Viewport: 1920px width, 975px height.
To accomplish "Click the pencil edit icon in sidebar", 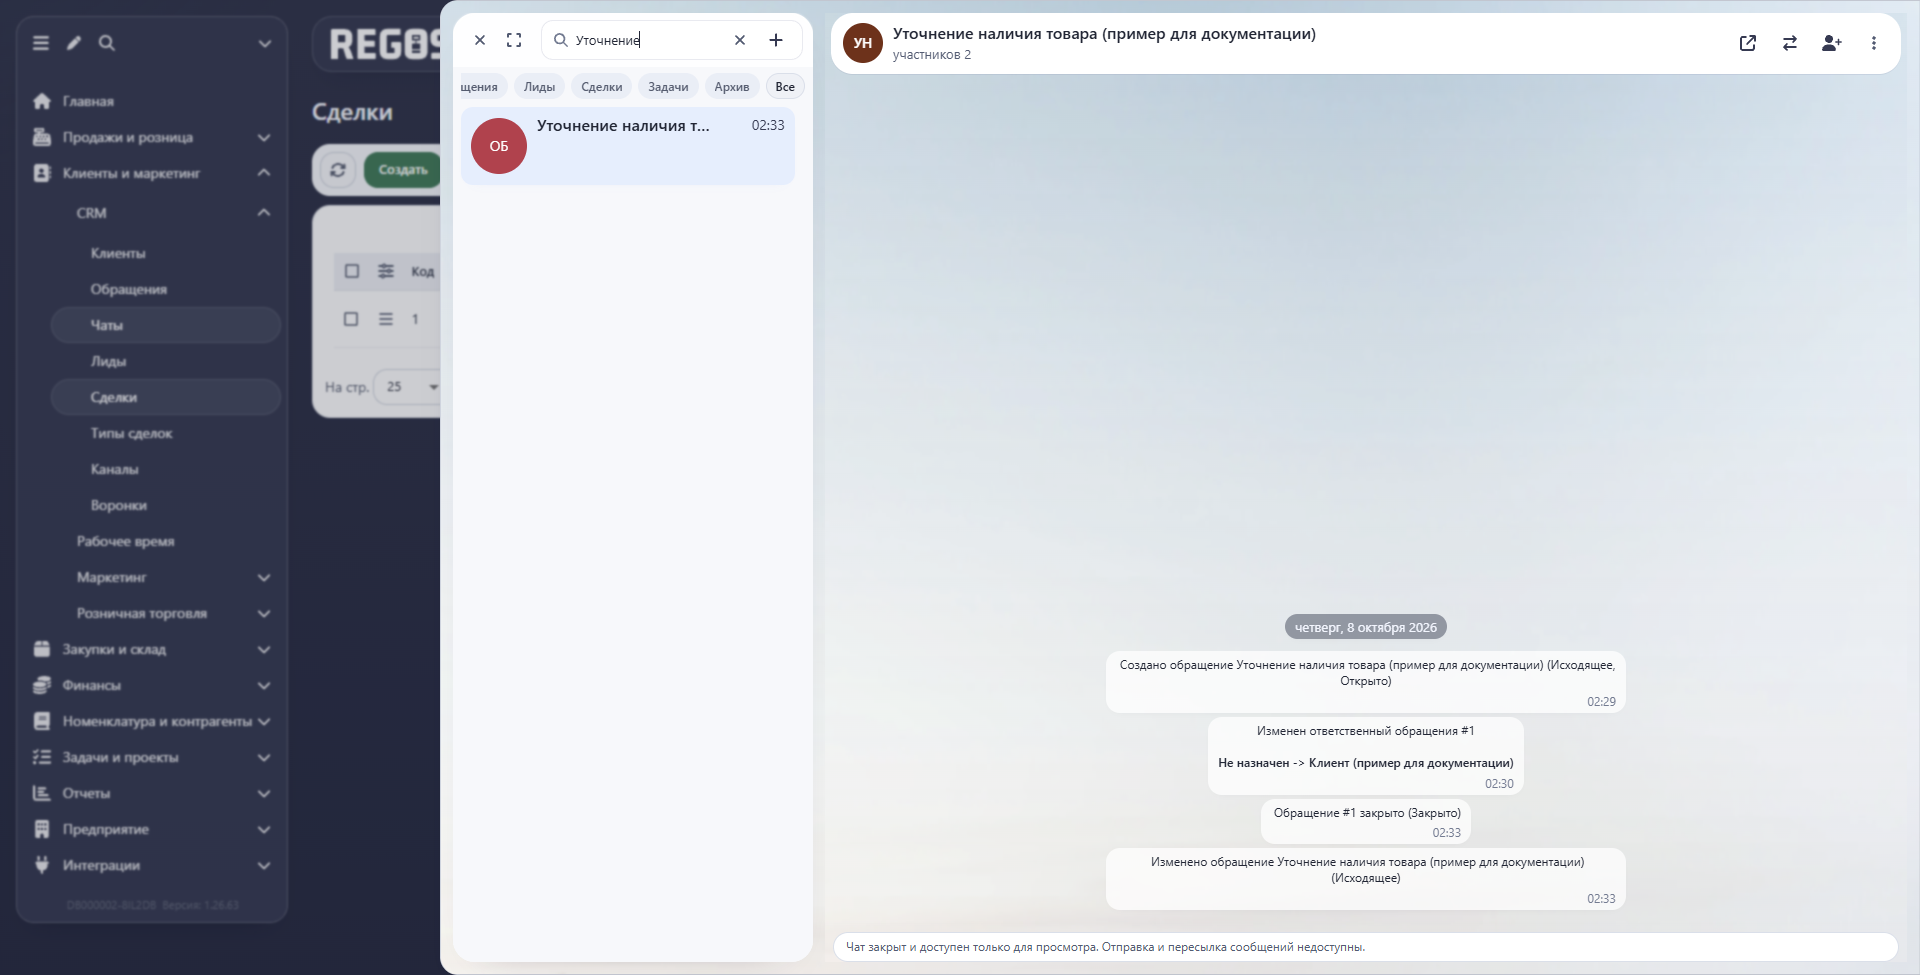I will point(74,43).
